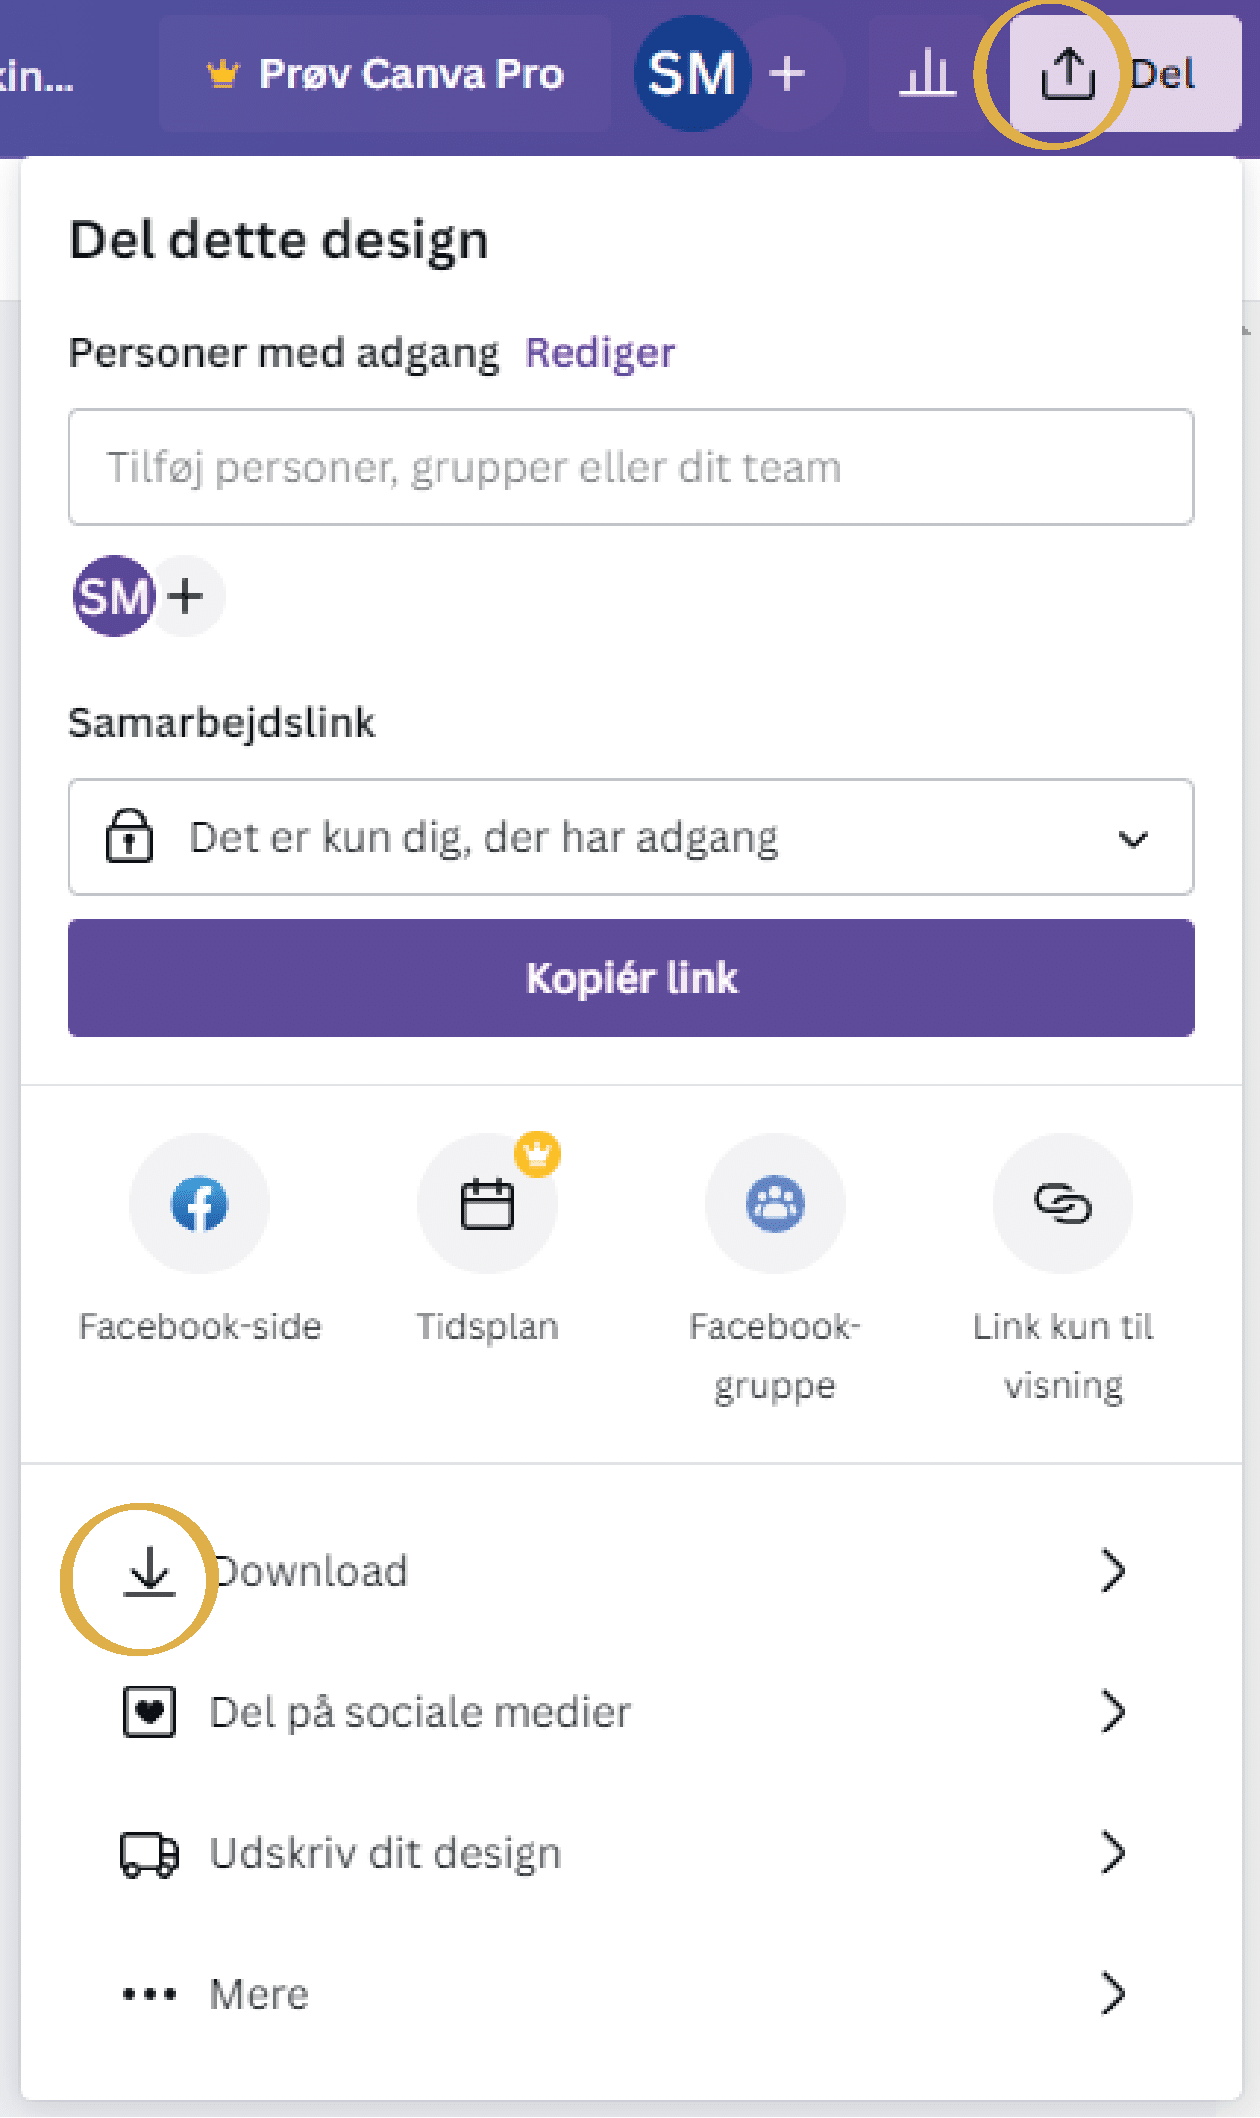The width and height of the screenshot is (1260, 2118).
Task: Expand the link access dropdown
Action: click(1133, 838)
